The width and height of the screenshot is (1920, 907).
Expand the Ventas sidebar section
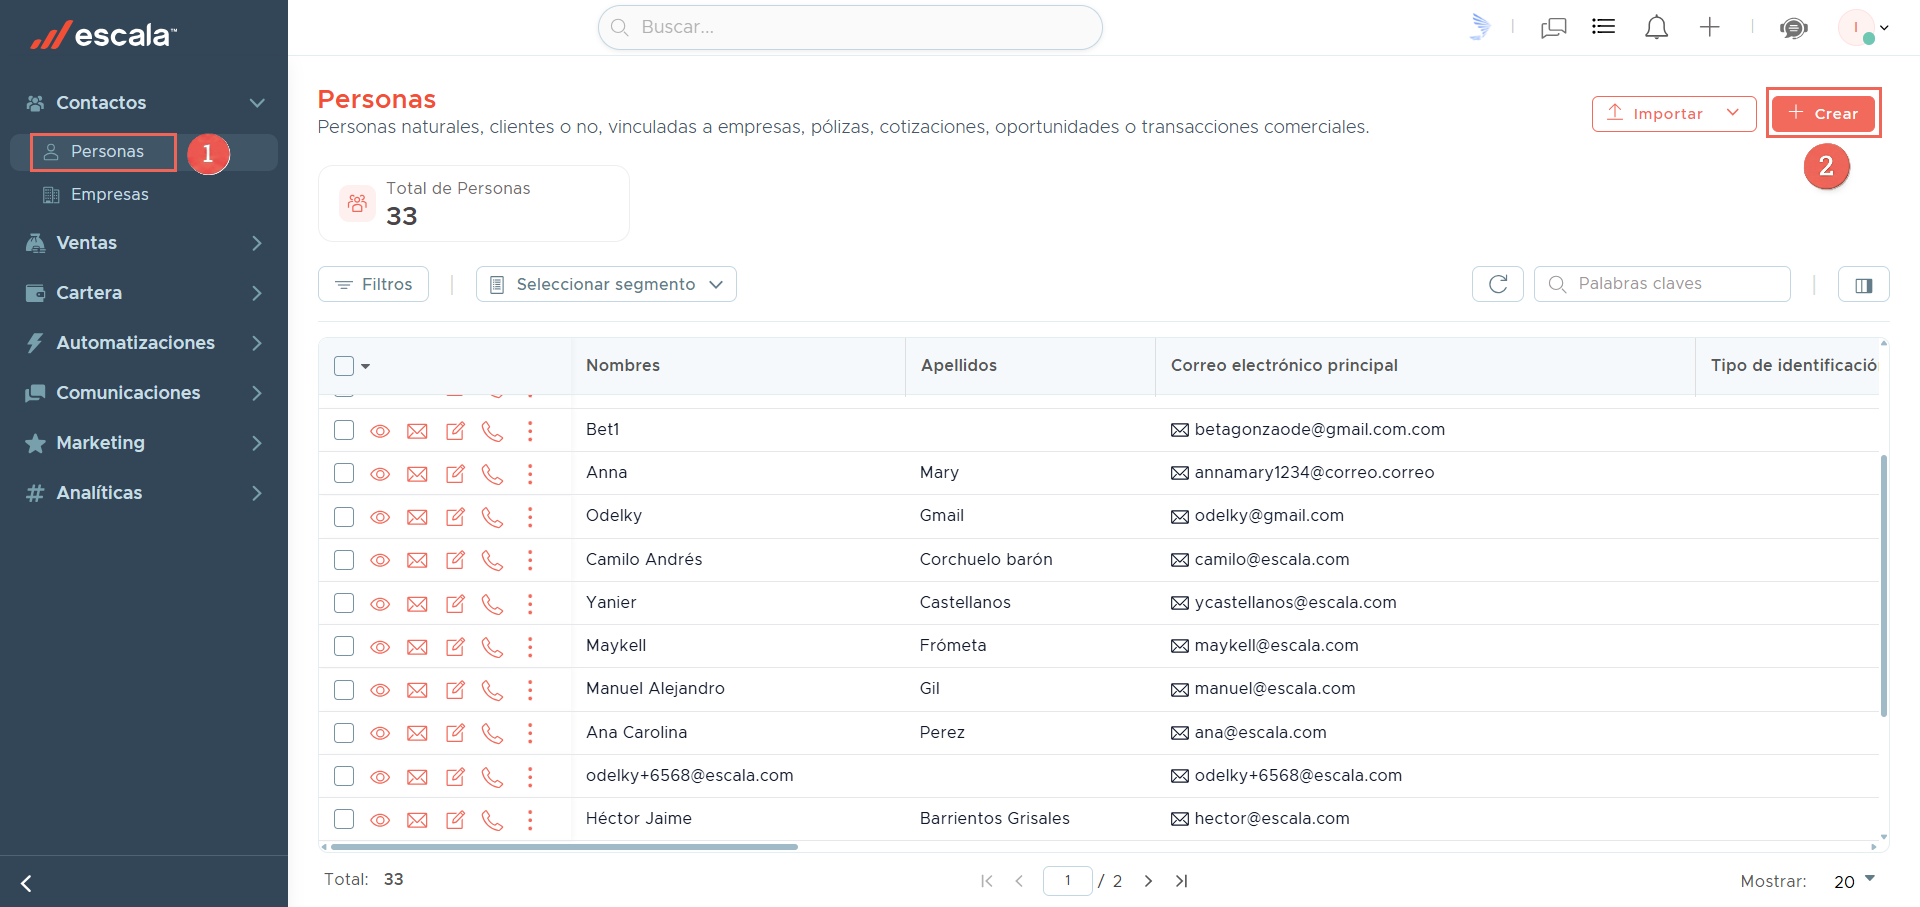pyautogui.click(x=144, y=243)
